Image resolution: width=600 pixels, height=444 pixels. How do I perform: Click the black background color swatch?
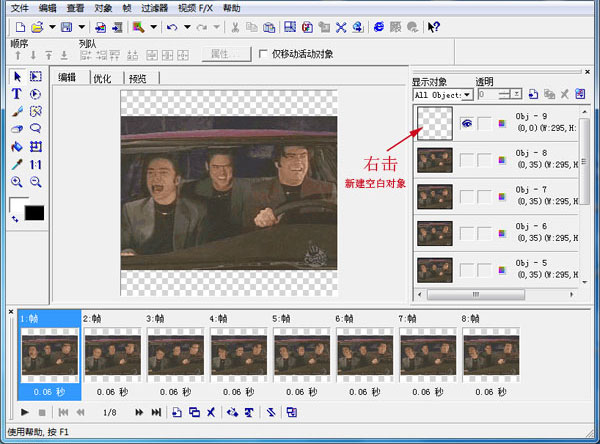point(34,213)
